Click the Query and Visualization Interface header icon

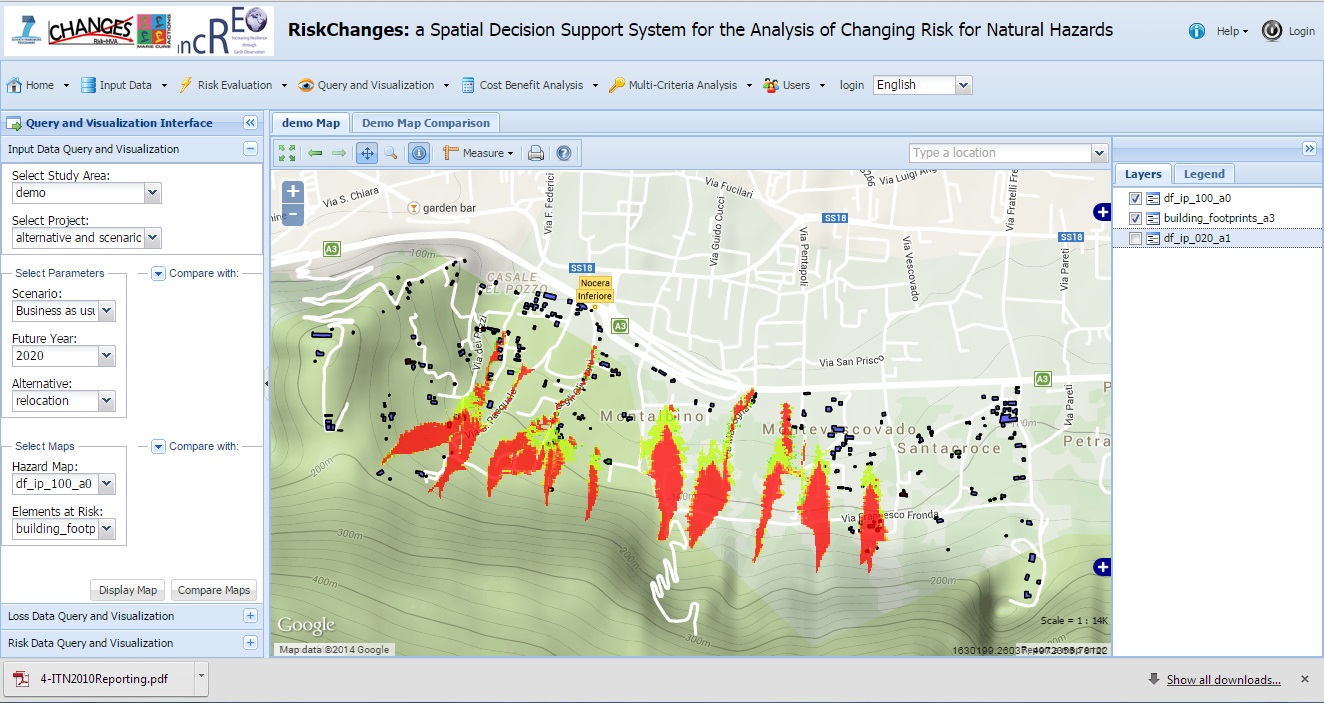pyautogui.click(x=14, y=123)
